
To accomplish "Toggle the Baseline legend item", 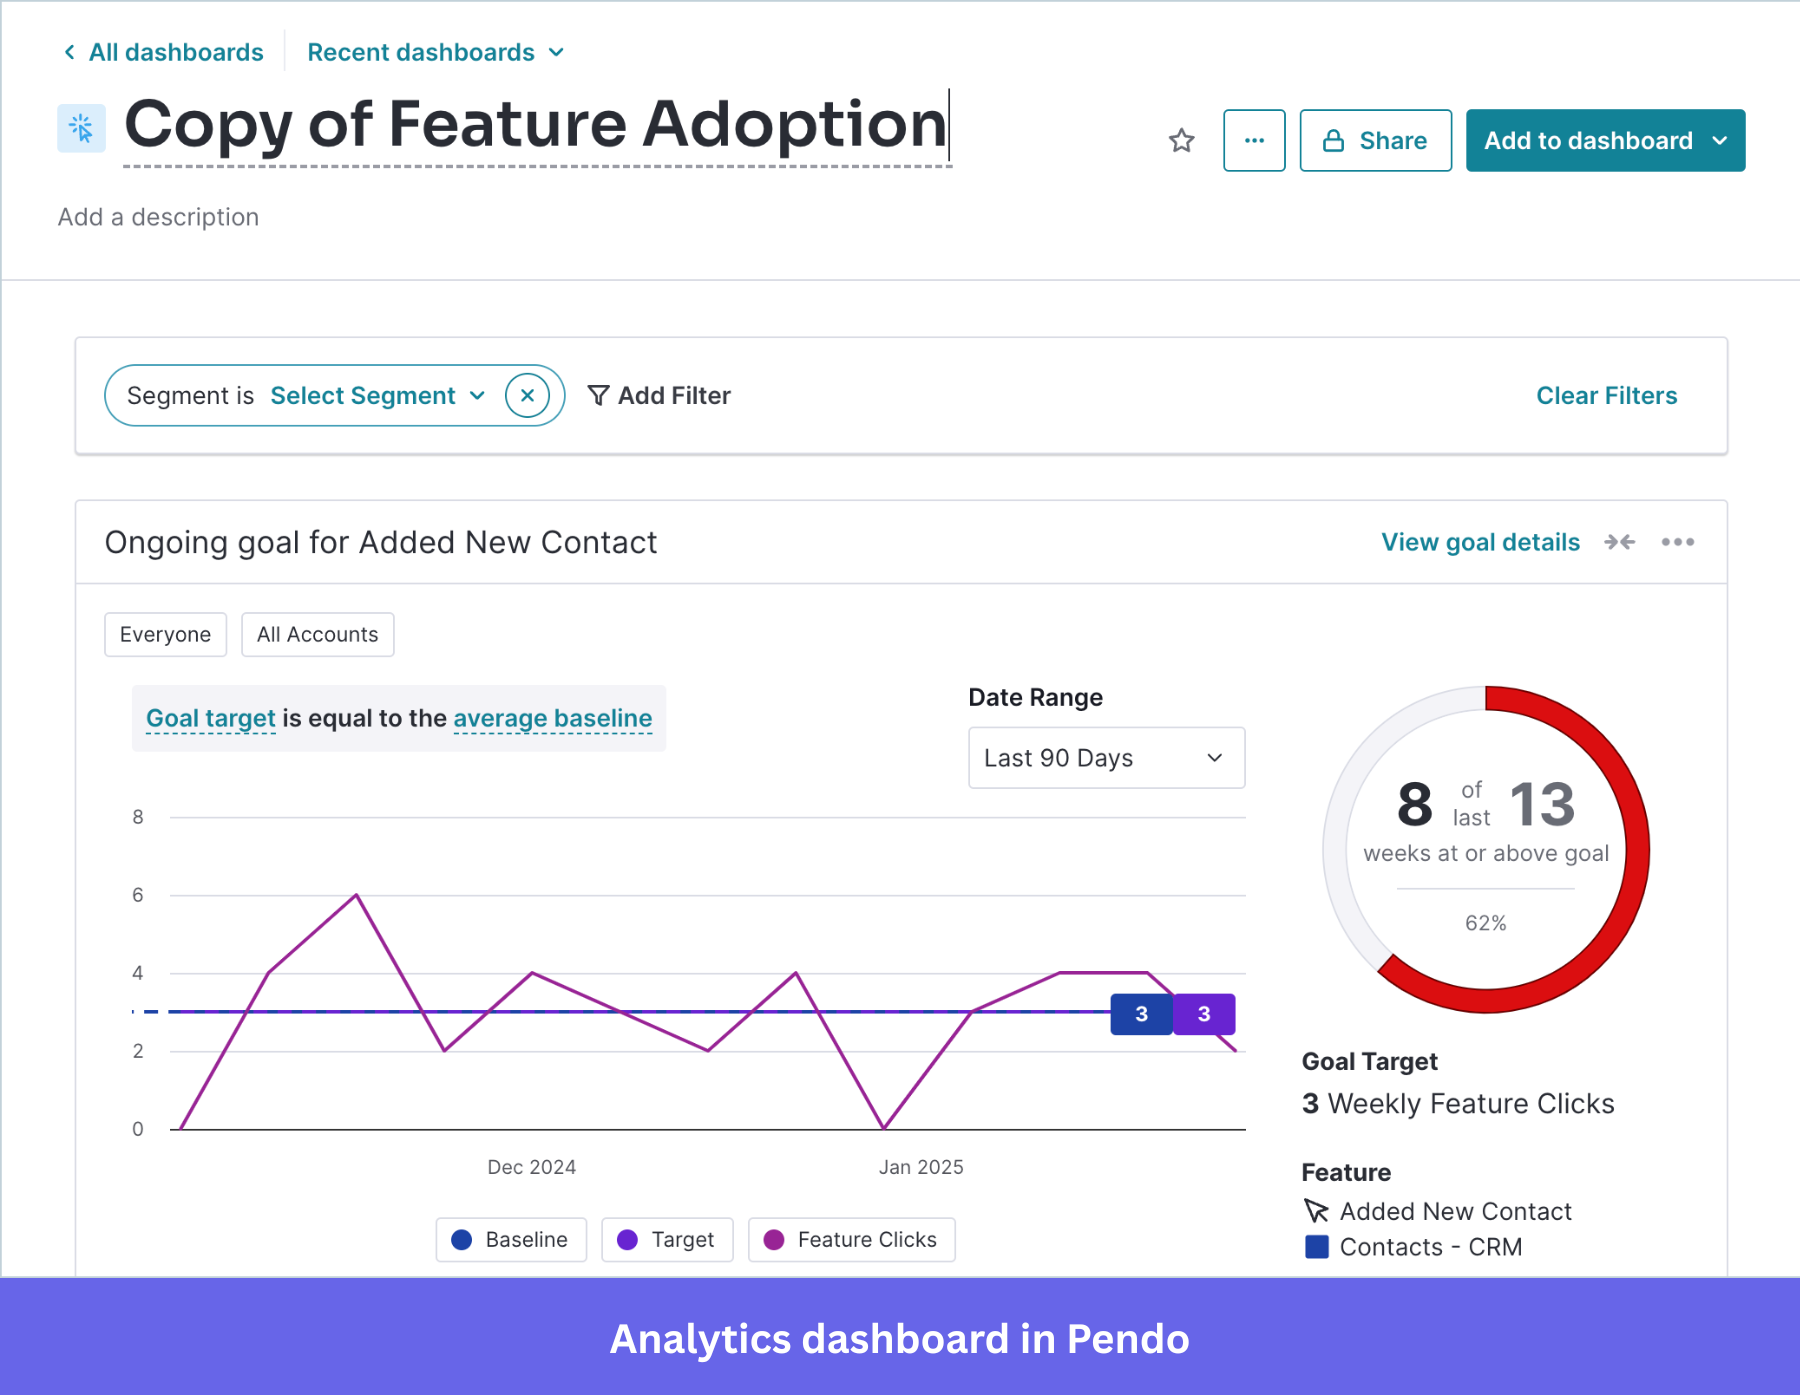I will pos(511,1240).
